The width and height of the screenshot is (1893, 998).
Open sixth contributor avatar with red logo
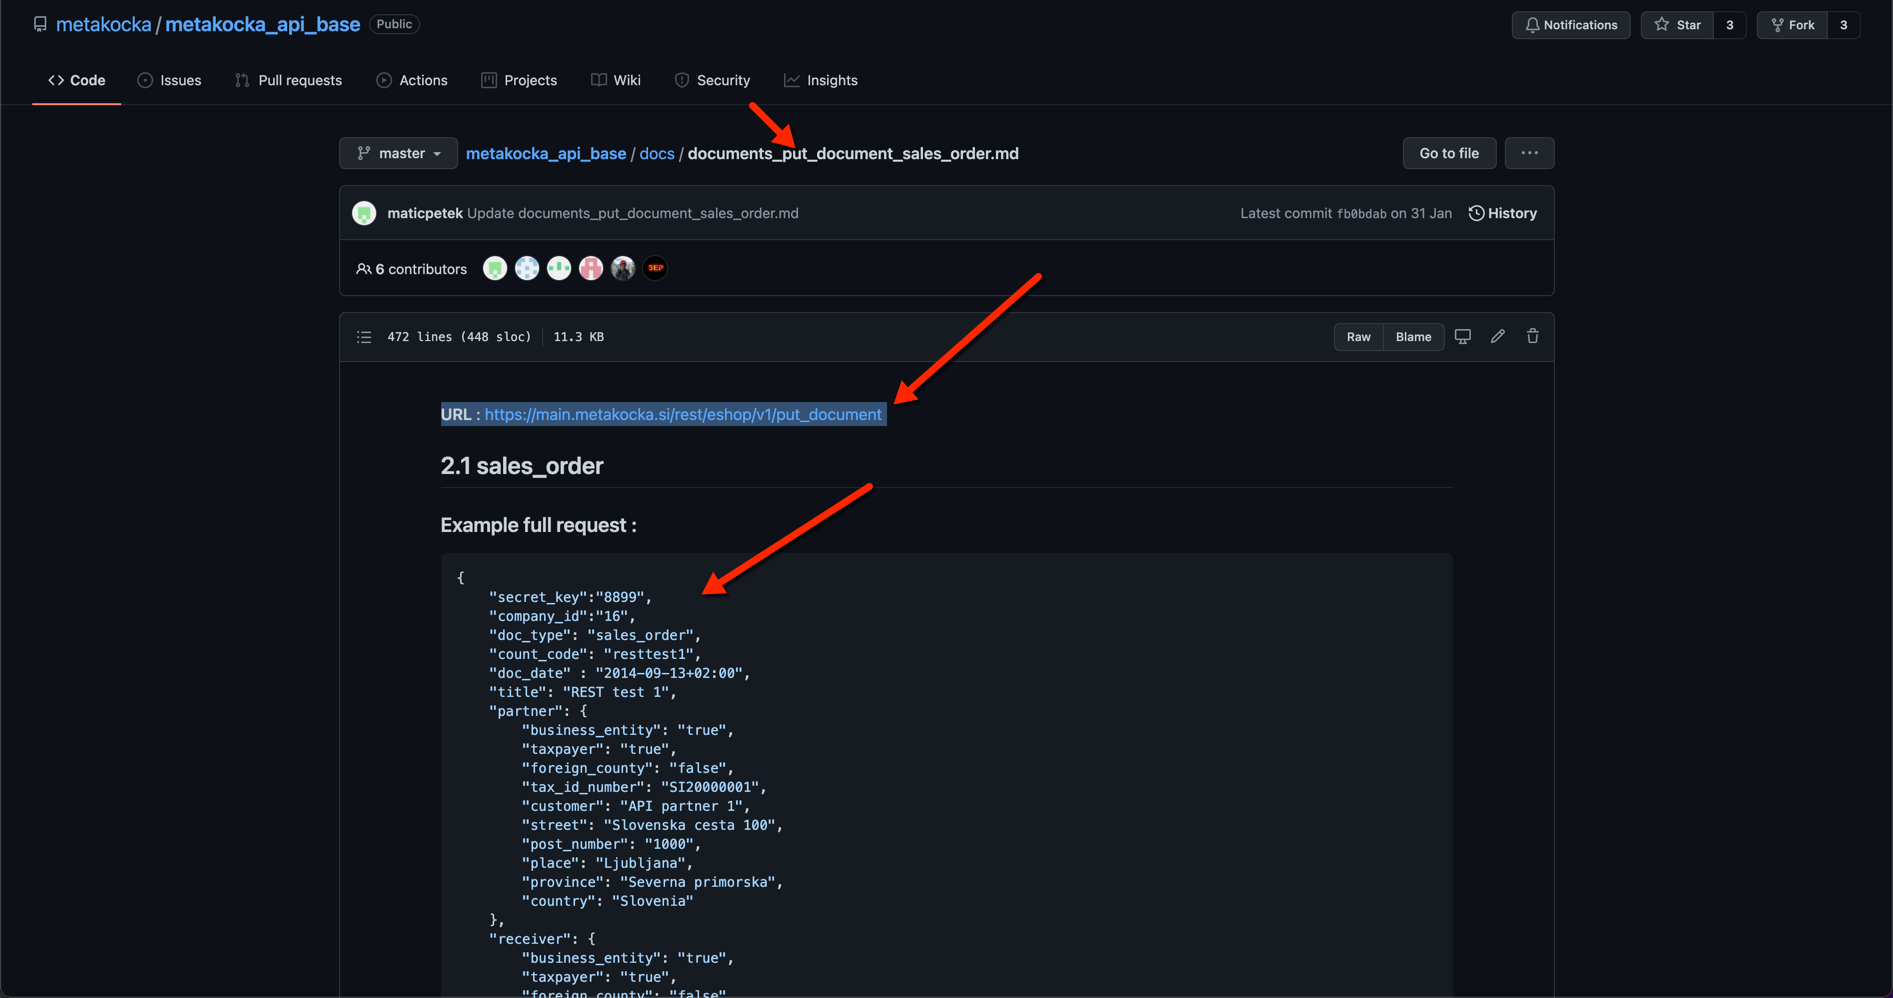[x=655, y=268]
